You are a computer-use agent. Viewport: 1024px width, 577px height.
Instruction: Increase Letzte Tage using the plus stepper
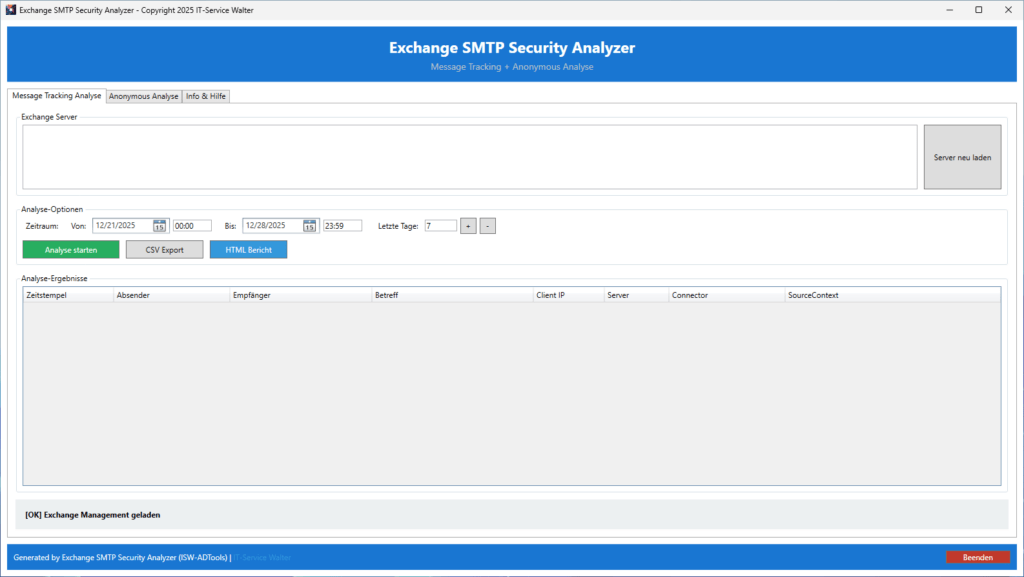coord(468,225)
